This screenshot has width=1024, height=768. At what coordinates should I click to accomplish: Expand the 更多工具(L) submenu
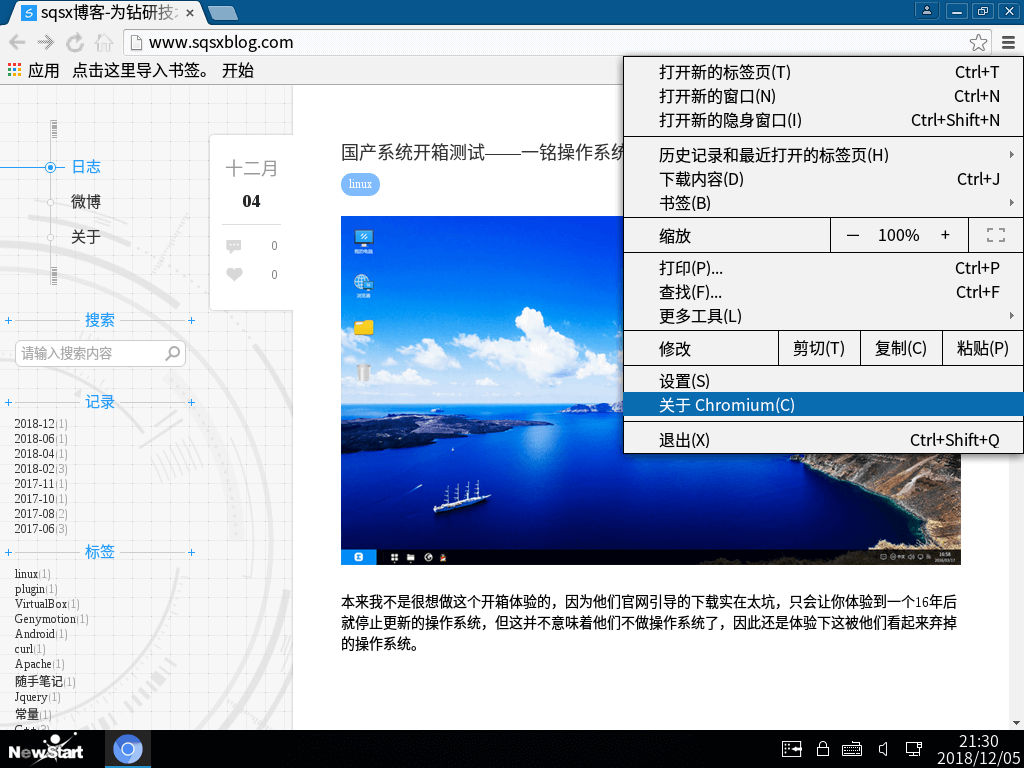pos(823,316)
